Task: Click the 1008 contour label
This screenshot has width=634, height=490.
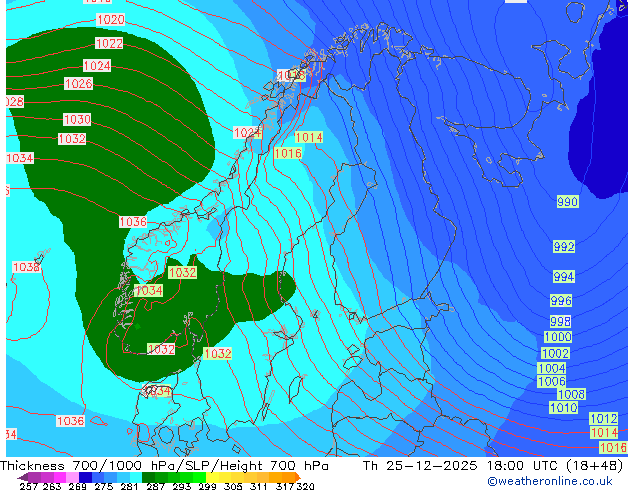Action: [x=571, y=394]
